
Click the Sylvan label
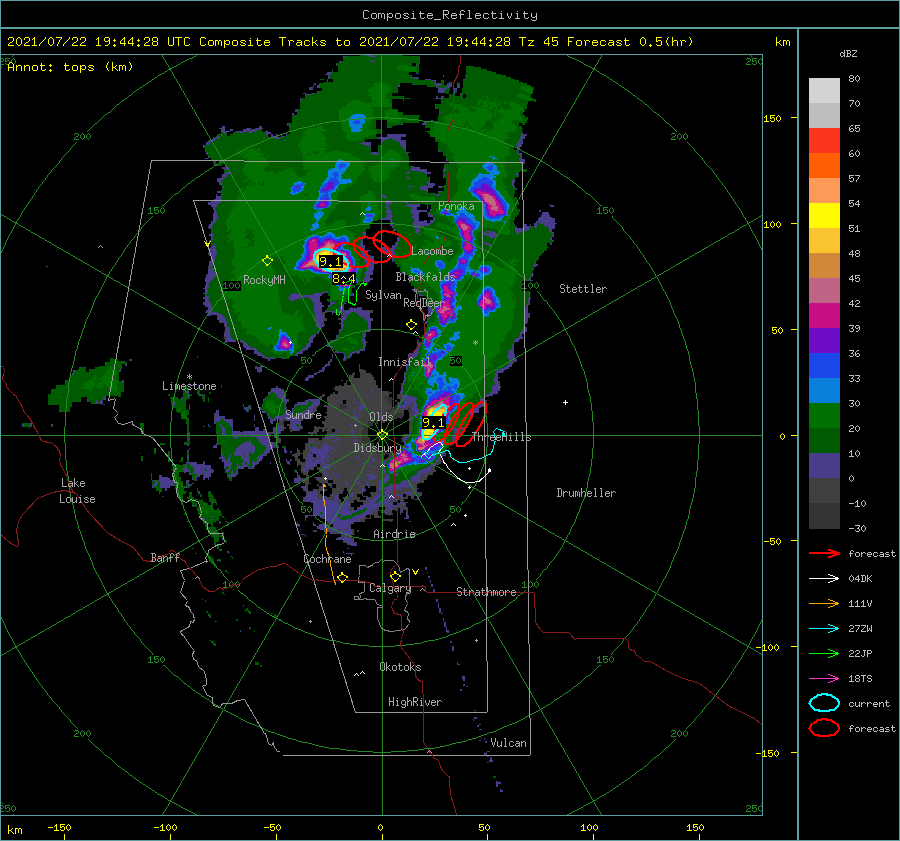(383, 295)
